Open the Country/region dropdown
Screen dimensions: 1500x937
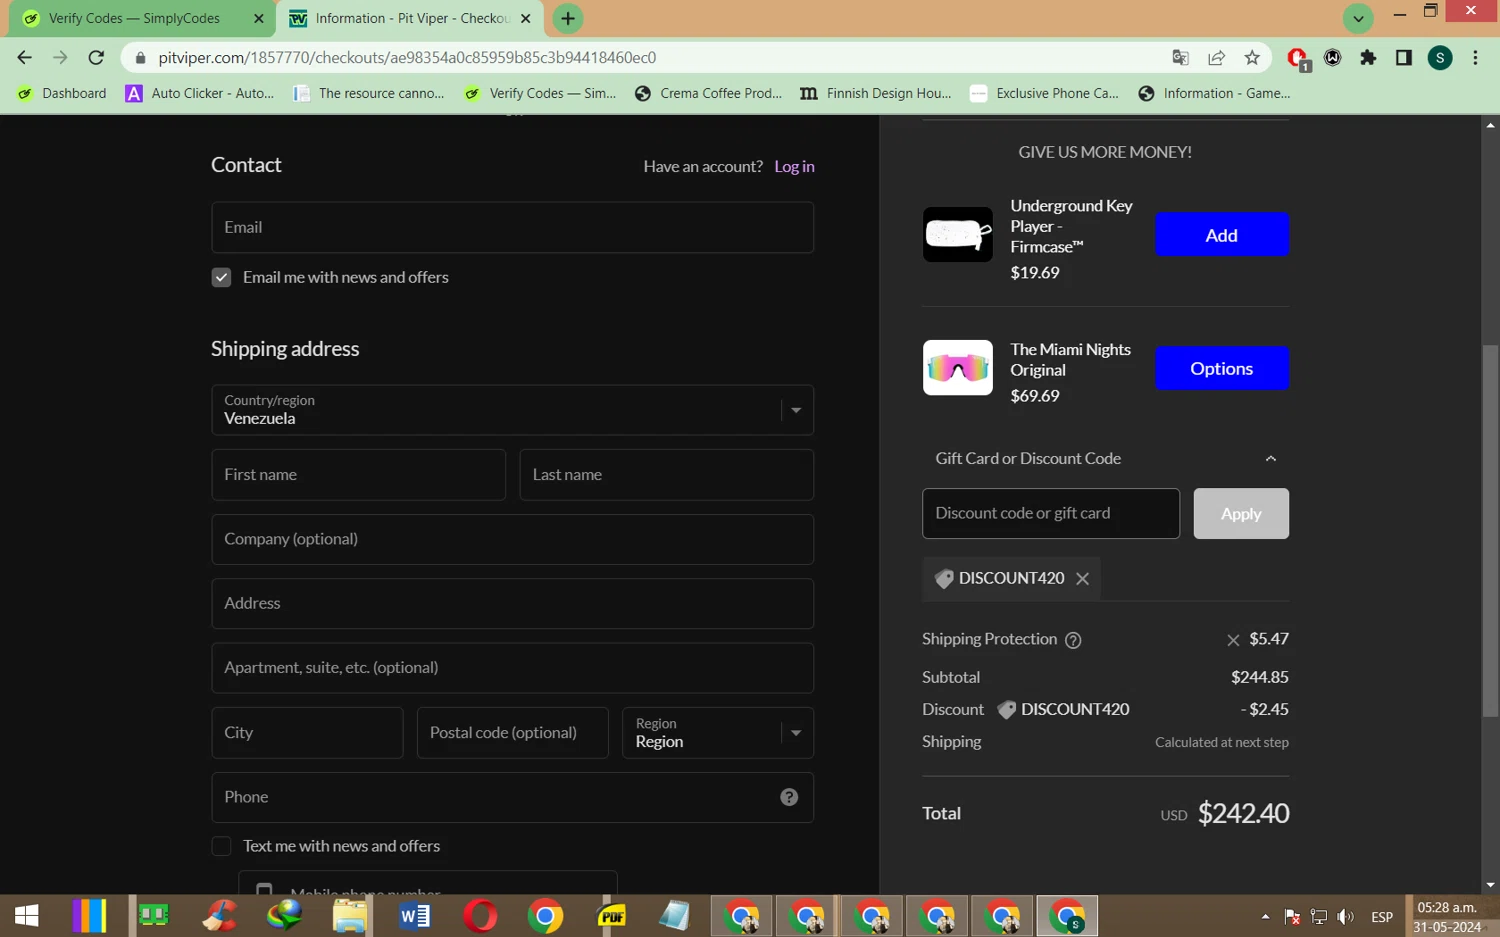click(x=512, y=410)
